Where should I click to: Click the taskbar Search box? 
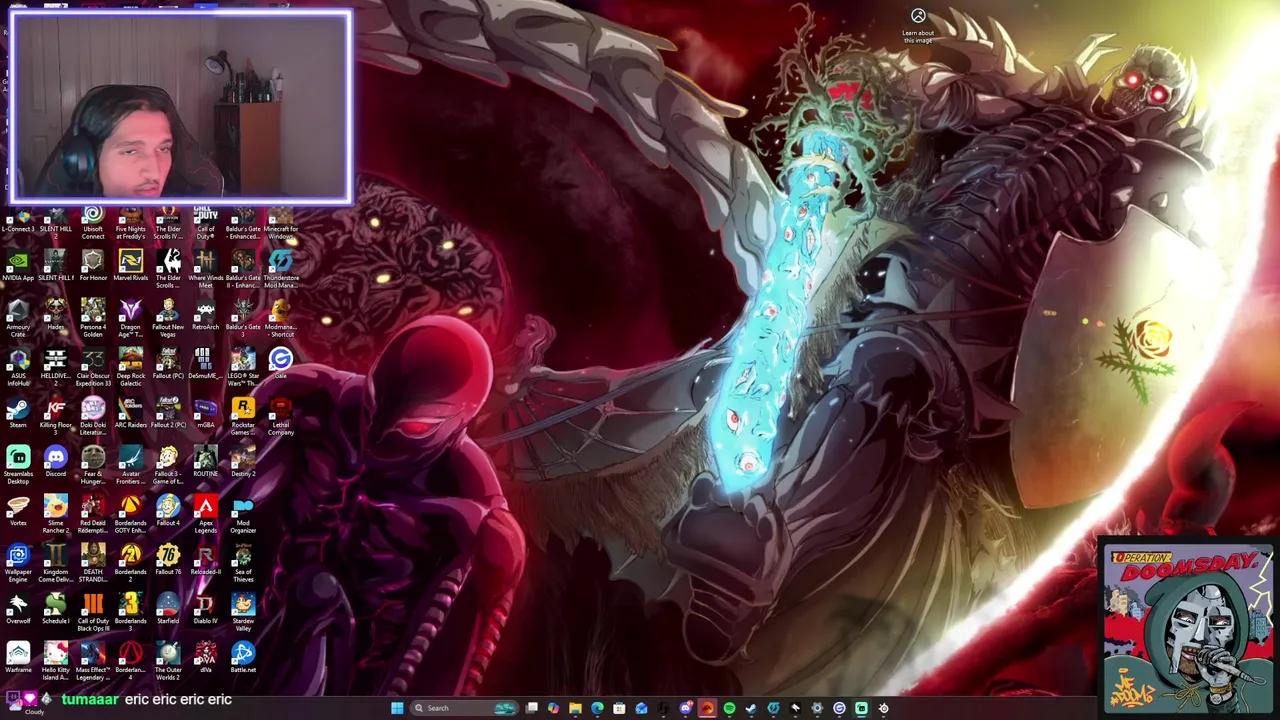[465, 708]
